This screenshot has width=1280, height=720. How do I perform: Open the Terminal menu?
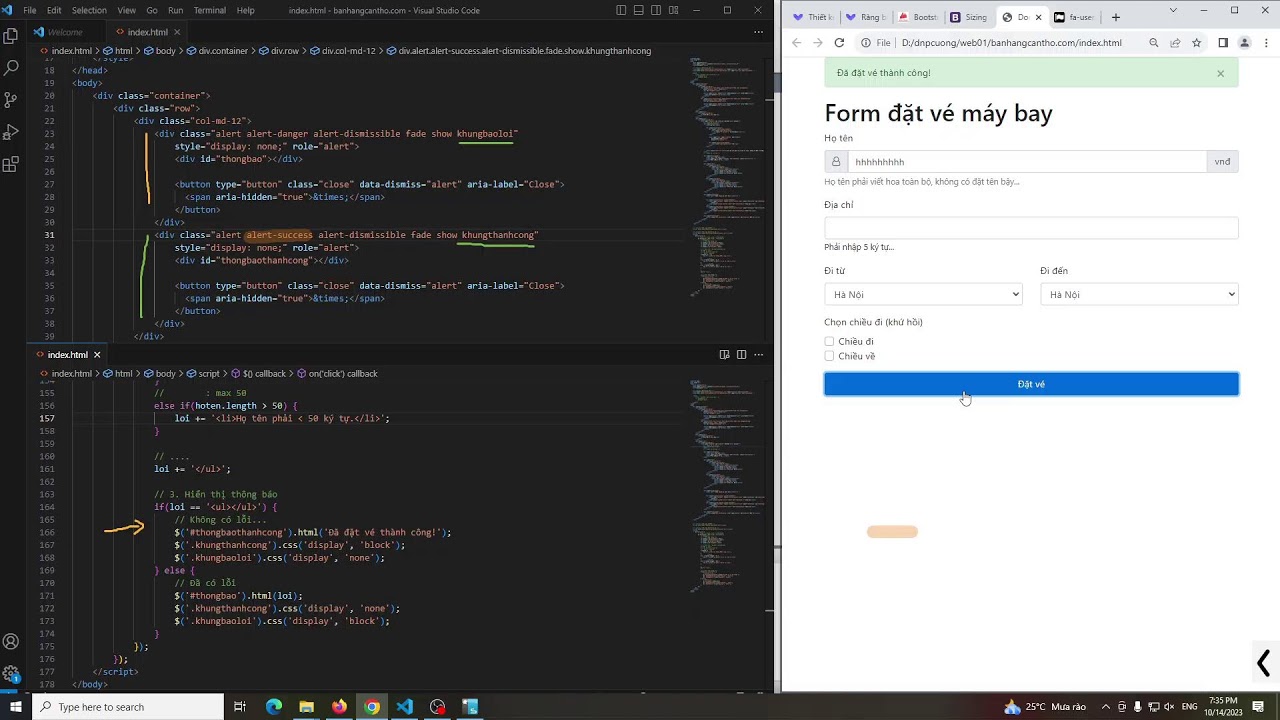(x=209, y=10)
